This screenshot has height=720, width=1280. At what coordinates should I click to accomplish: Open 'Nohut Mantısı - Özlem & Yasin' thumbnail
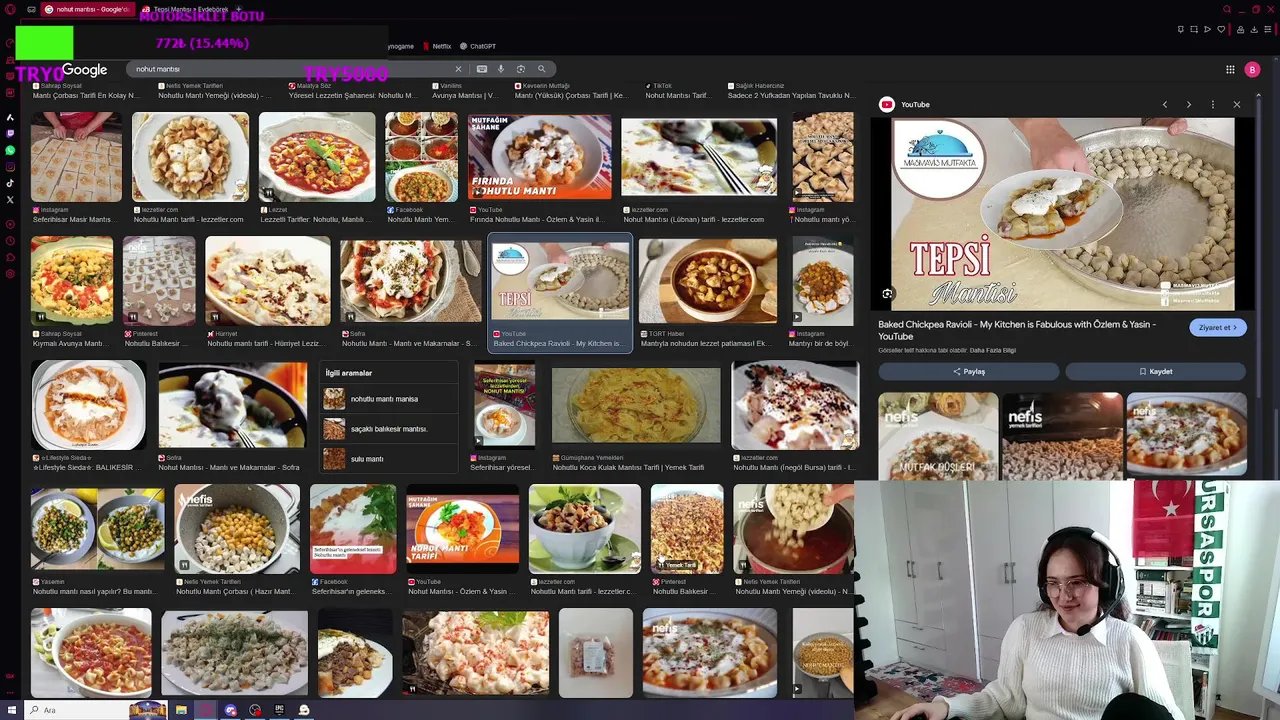[462, 530]
